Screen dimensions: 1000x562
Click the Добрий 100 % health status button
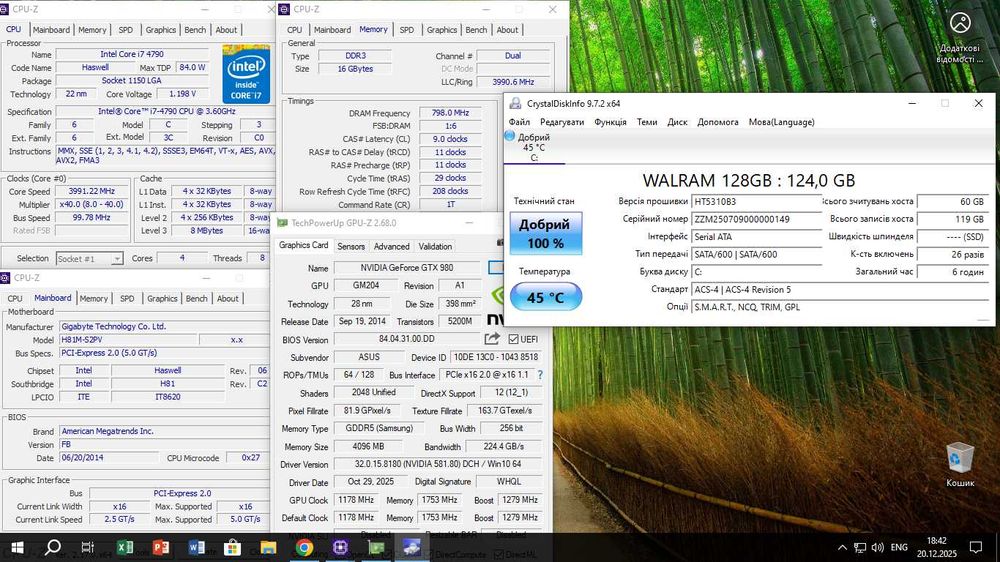[546, 233]
